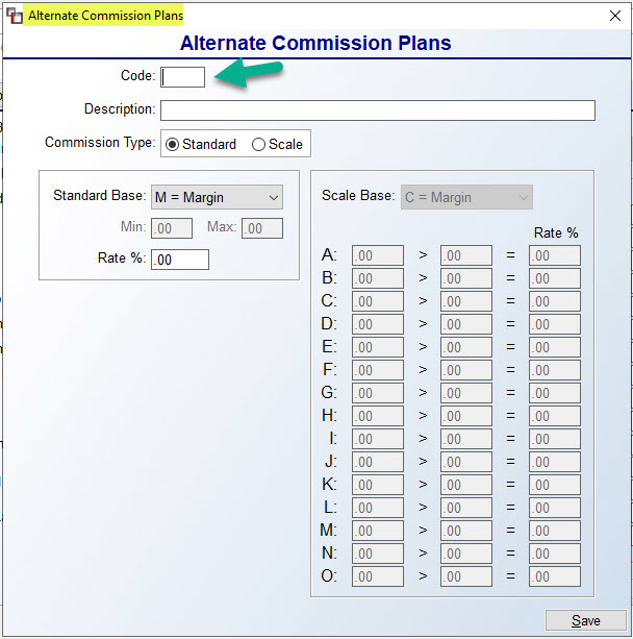This screenshot has height=639, width=633.
Task: Close the Alternate Commission Plans window
Action: [x=615, y=15]
